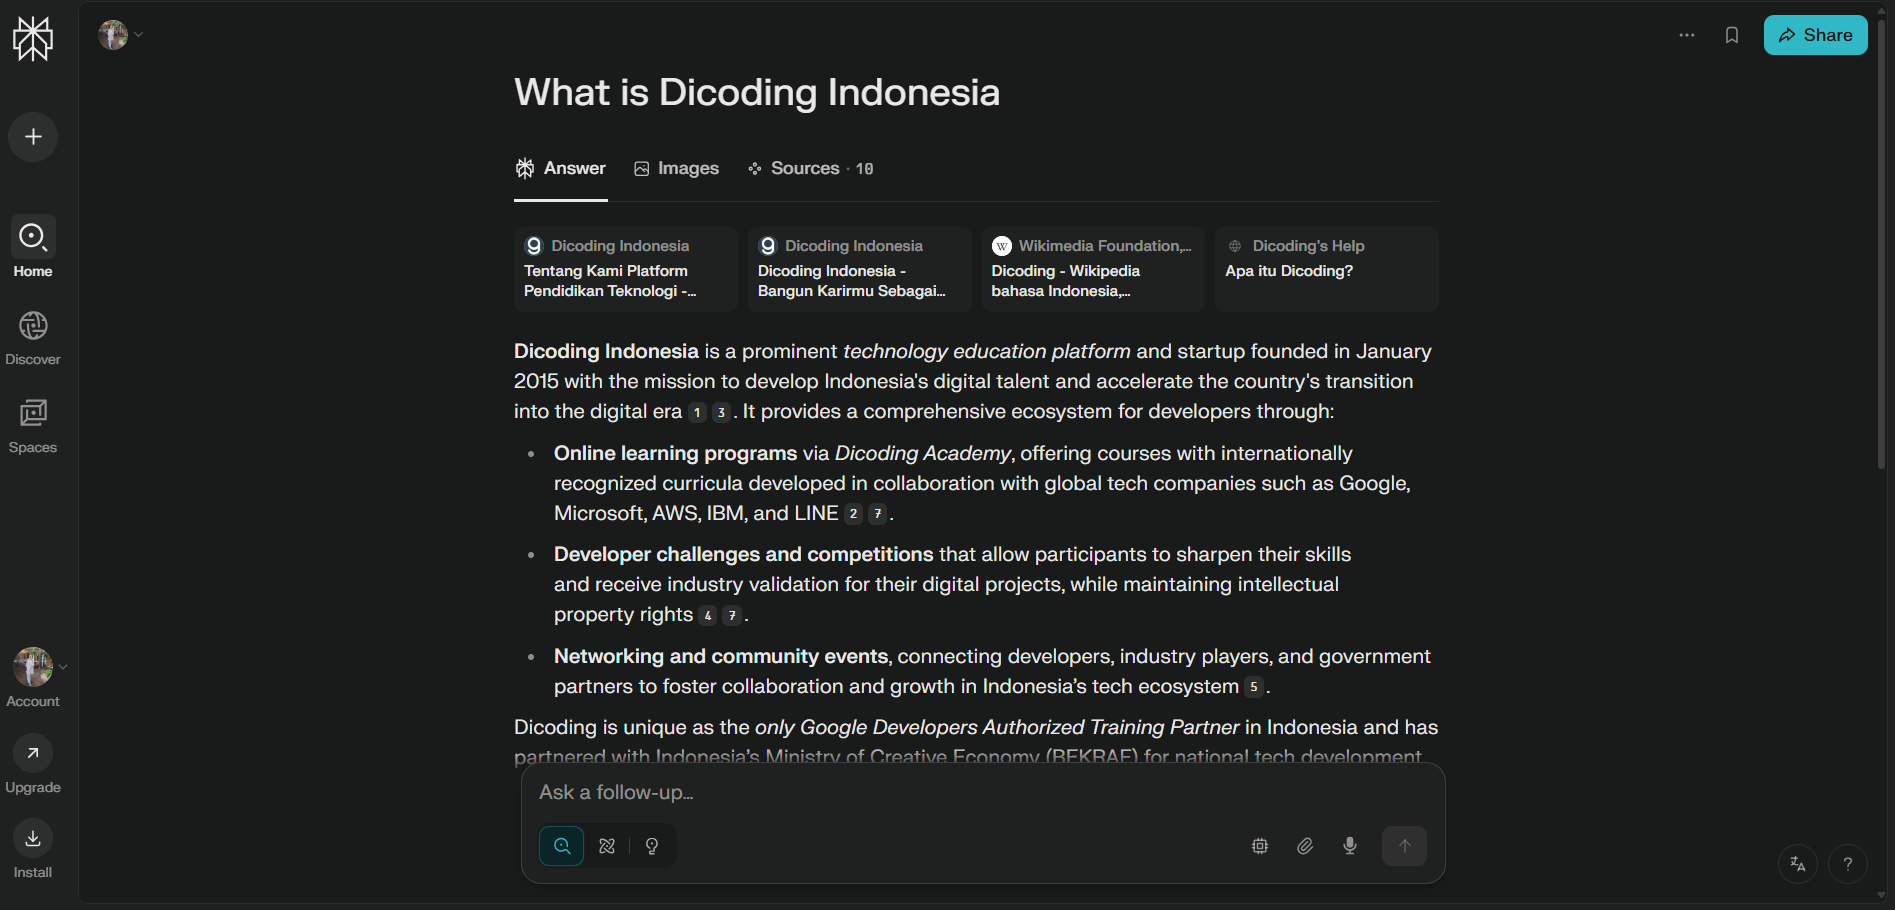This screenshot has height=910, width=1895.
Task: Click the Upgrade arrow icon
Action: tap(33, 753)
